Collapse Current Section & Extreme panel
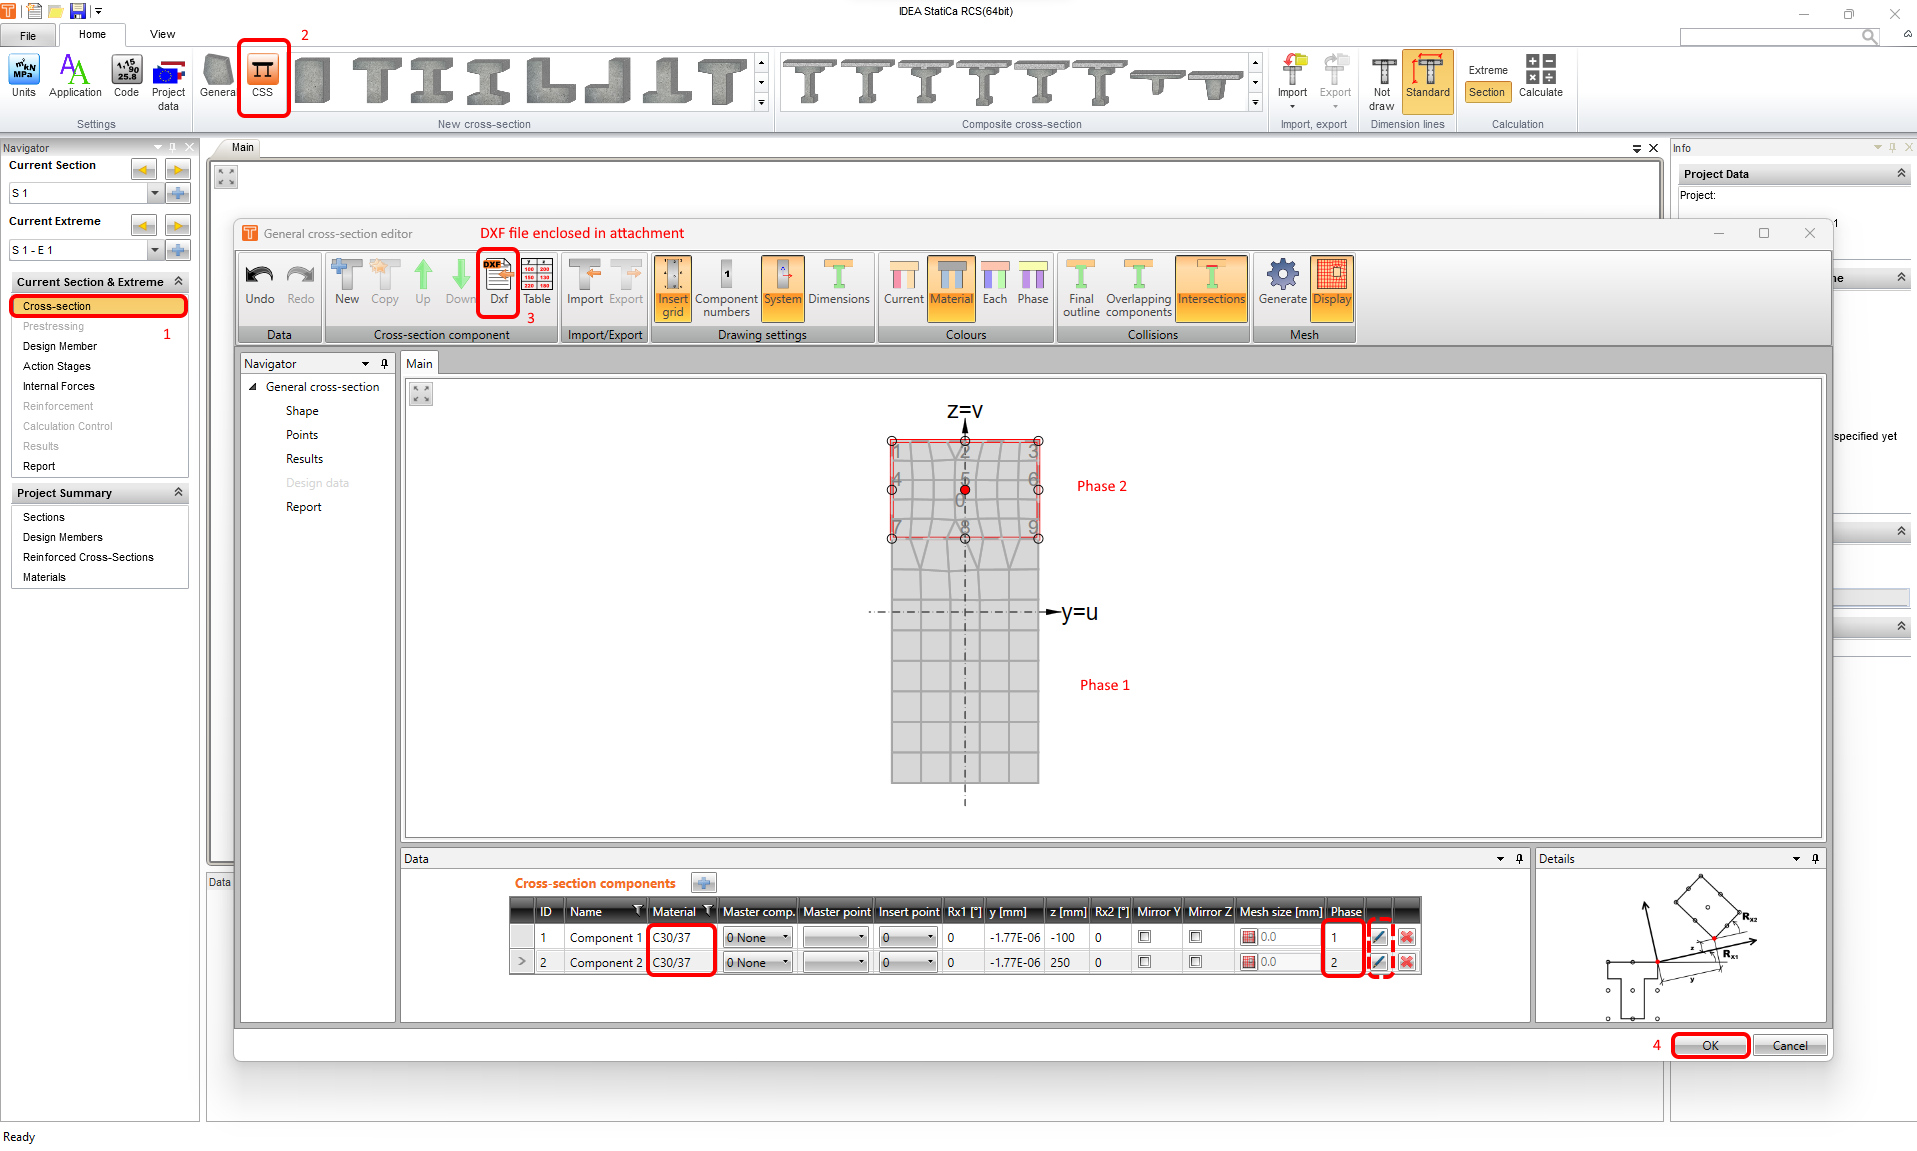The width and height of the screenshot is (1917, 1151). point(179,281)
